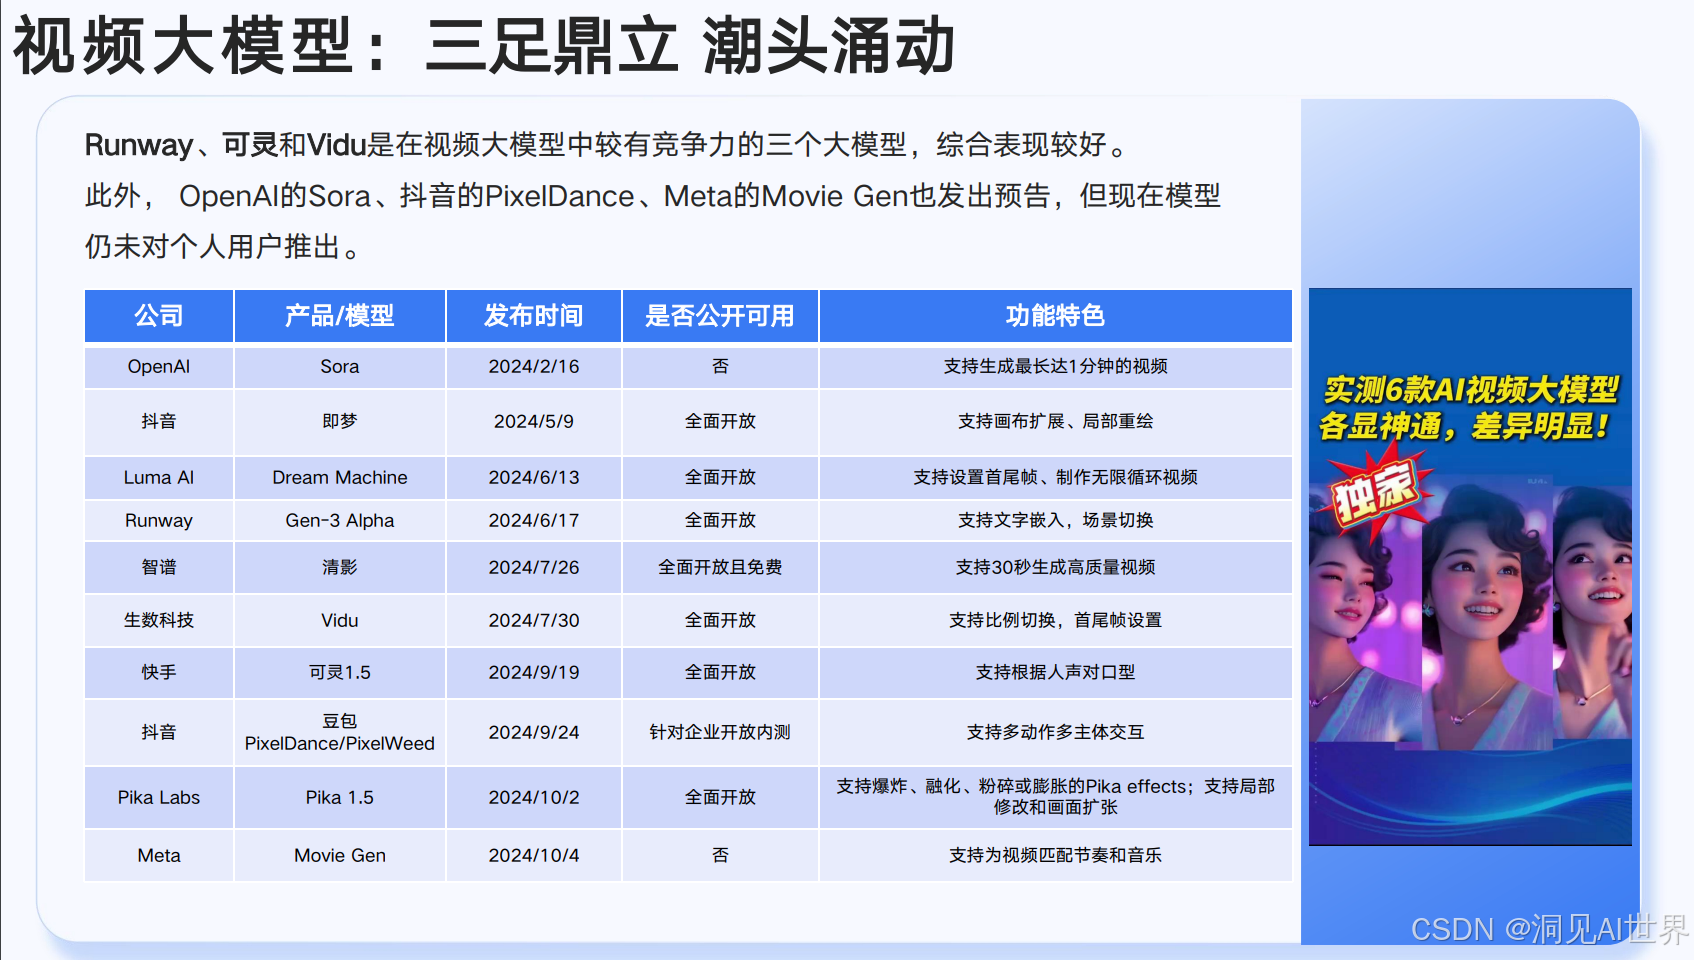
Task: Click the video model comparison thumbnail image
Action: pyautogui.click(x=1470, y=567)
